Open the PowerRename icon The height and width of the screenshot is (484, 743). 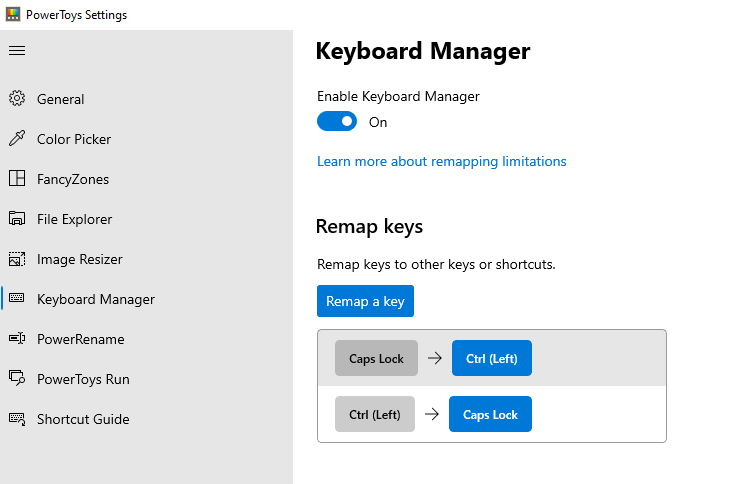(17, 338)
